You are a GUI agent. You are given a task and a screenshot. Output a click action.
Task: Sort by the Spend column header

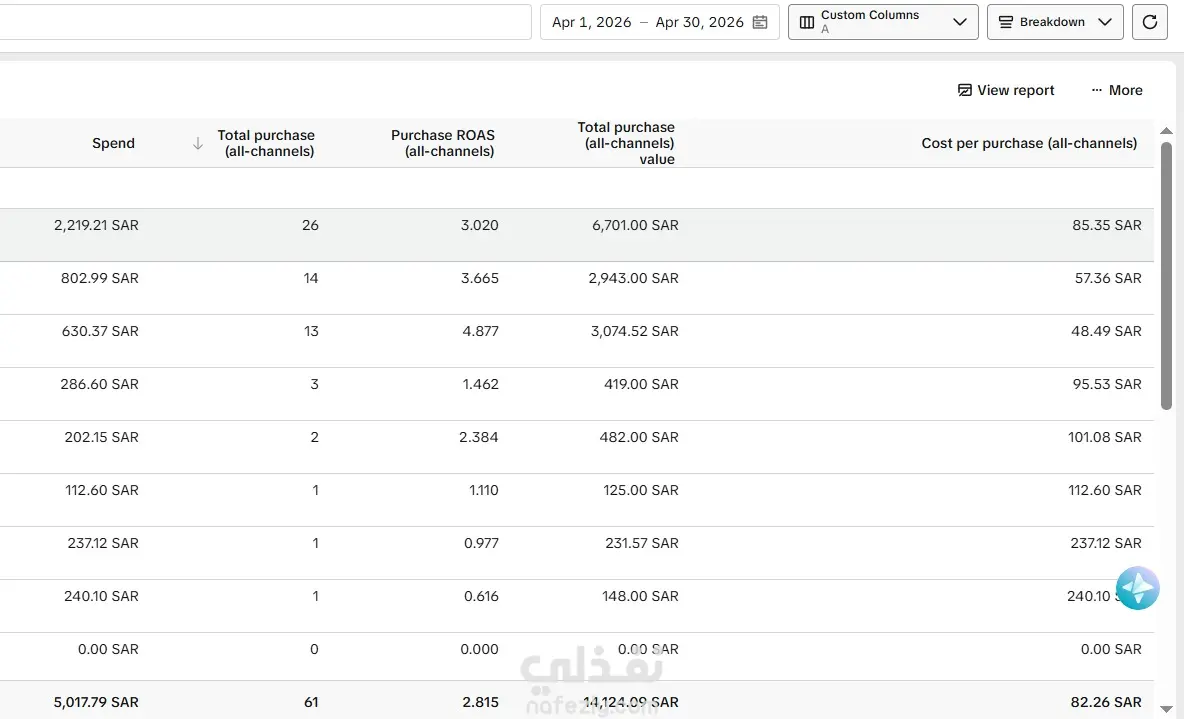[113, 143]
